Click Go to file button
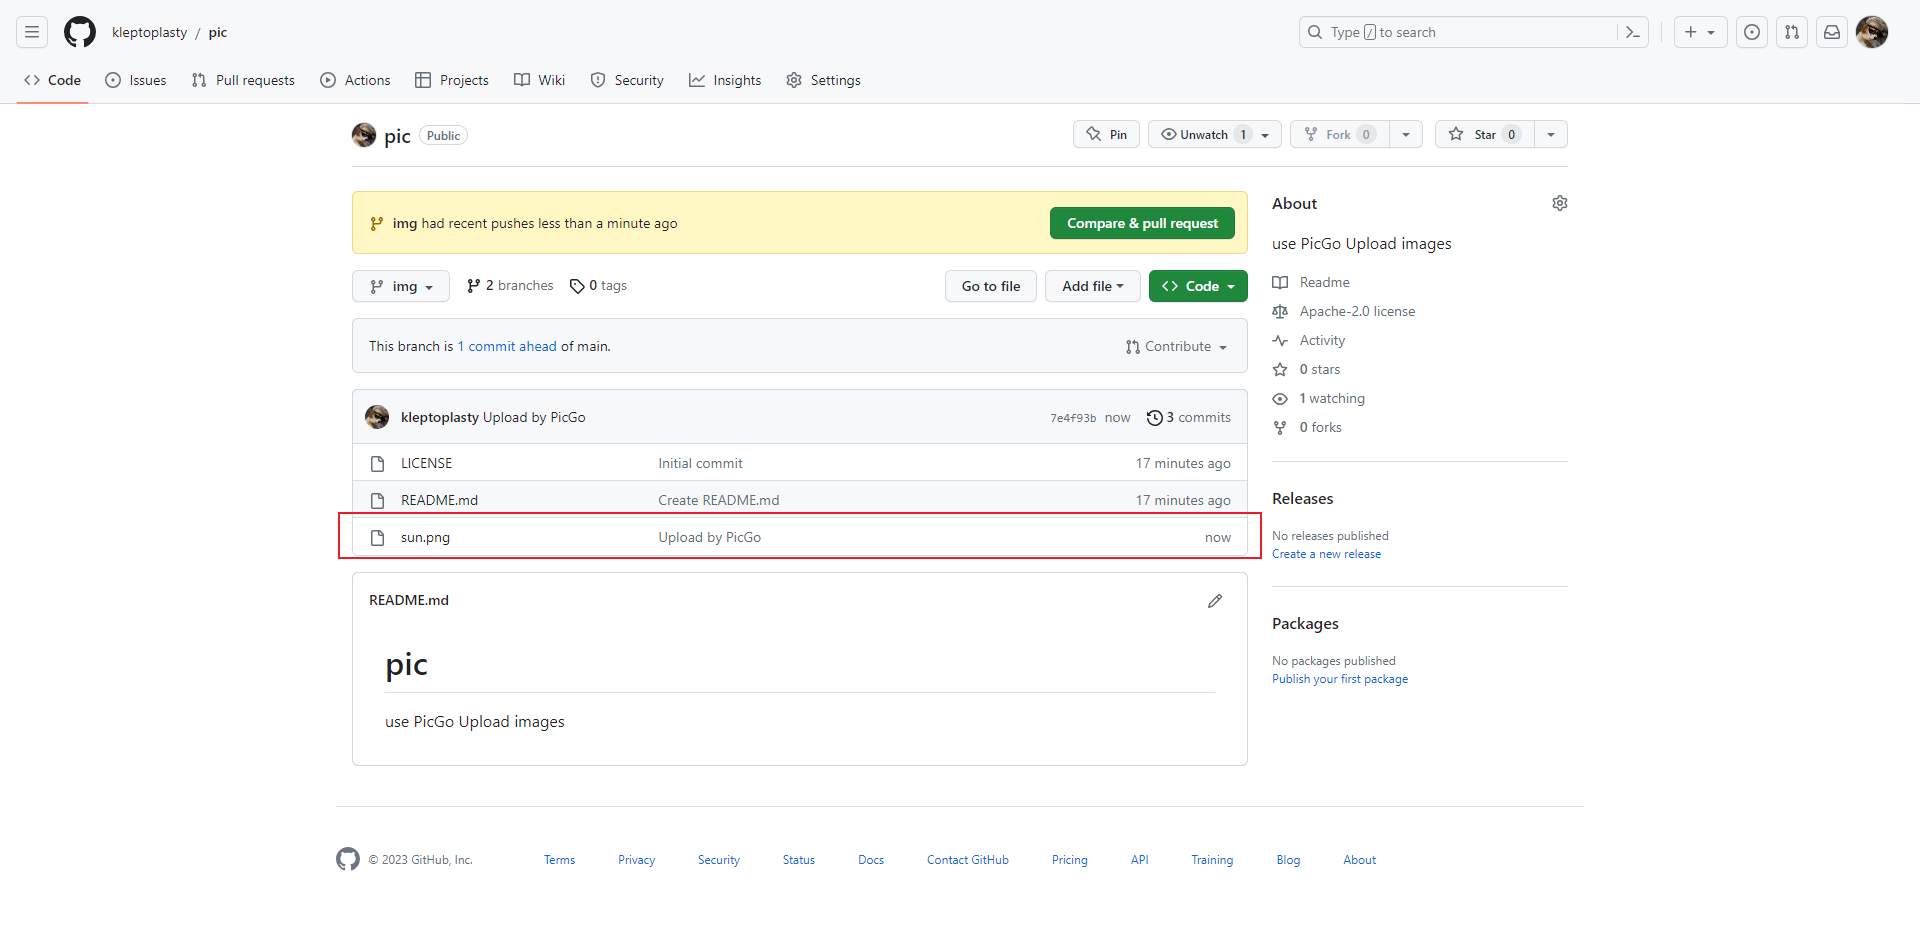1920x937 pixels. tap(991, 286)
